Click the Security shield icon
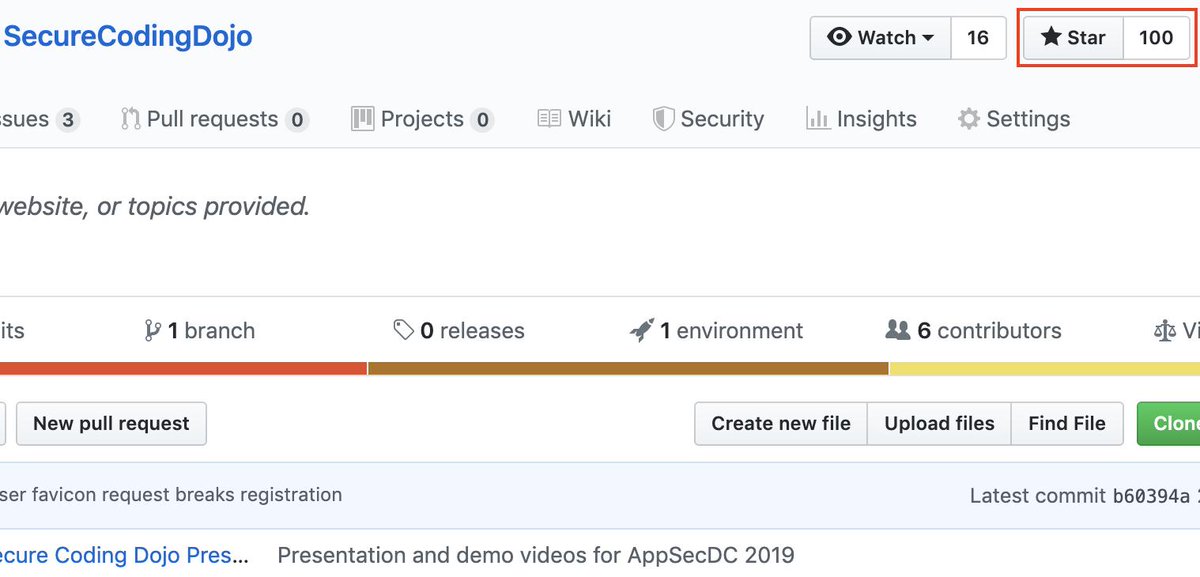This screenshot has width=1200, height=577. [663, 119]
